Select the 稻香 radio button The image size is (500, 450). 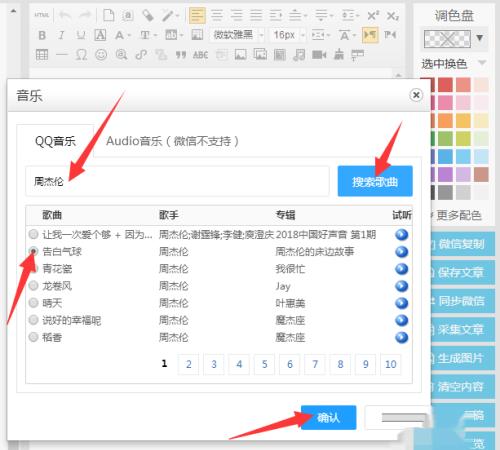pos(33,337)
